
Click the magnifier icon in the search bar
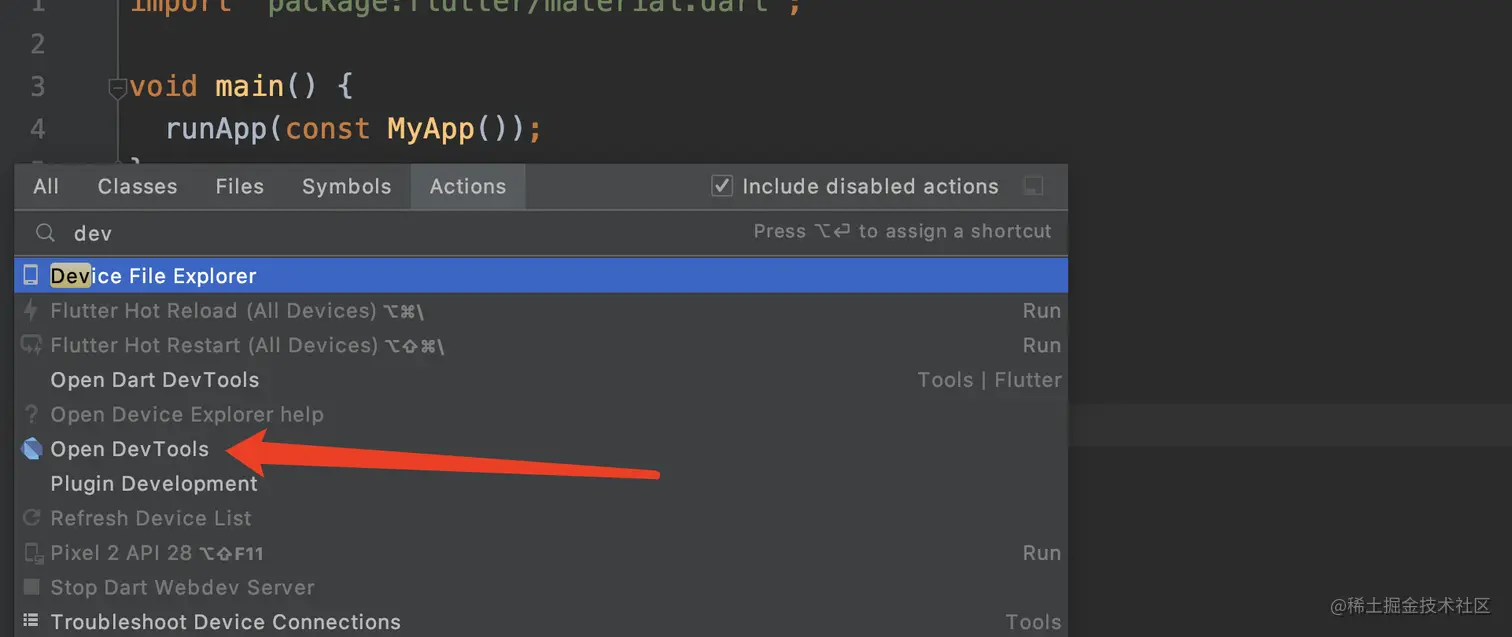pyautogui.click(x=45, y=232)
